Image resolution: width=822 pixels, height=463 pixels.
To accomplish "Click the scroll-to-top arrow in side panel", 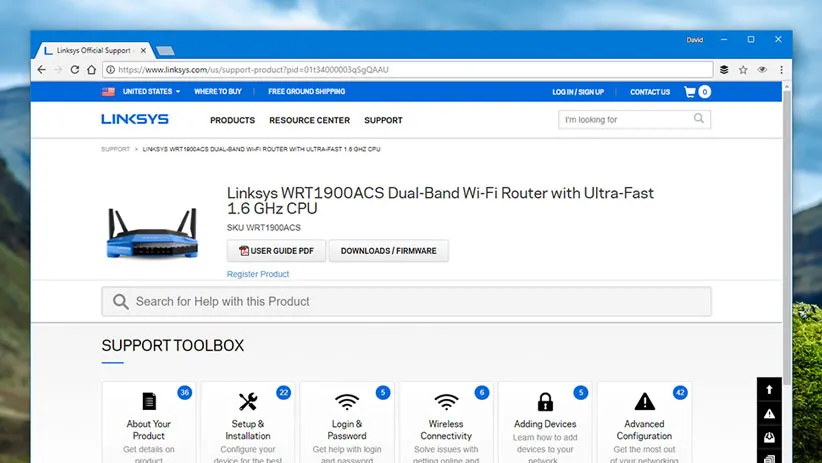I will pos(769,389).
